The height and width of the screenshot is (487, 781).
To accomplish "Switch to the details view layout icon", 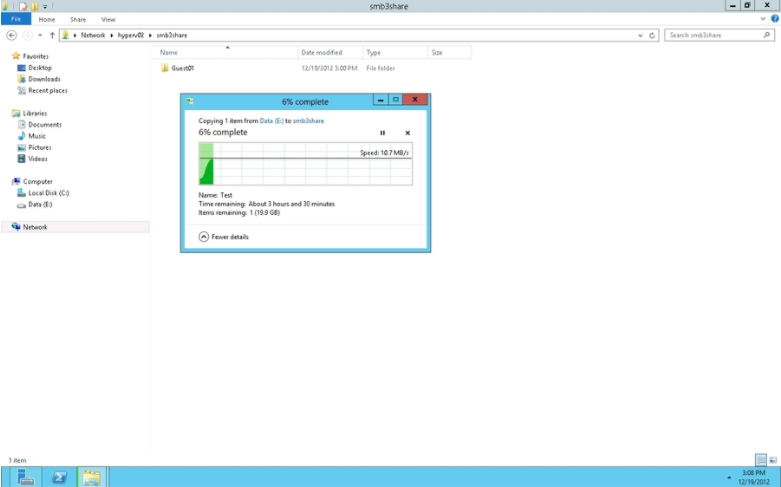I will pos(761,460).
